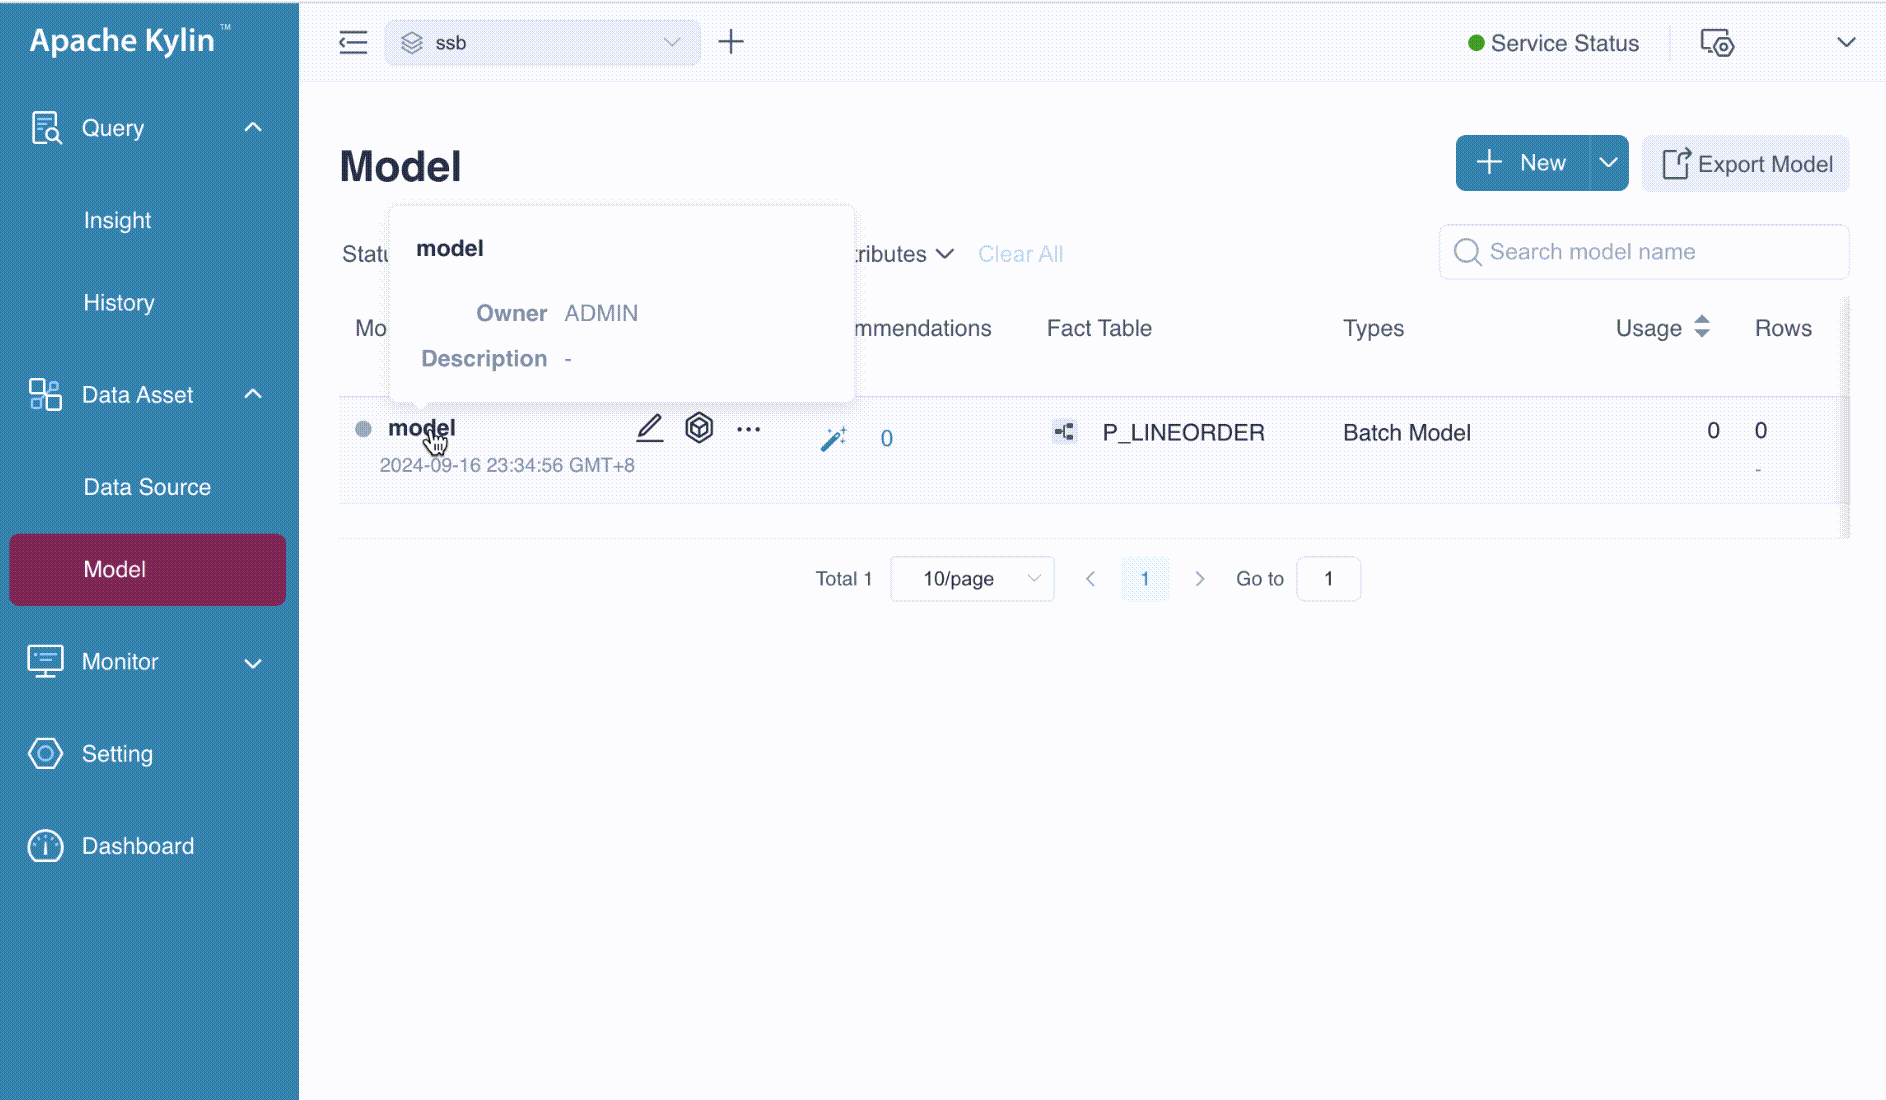Viewport: 1886px width, 1100px height.
Task: Collapse the sidebar with the menu icon
Action: coord(353,42)
